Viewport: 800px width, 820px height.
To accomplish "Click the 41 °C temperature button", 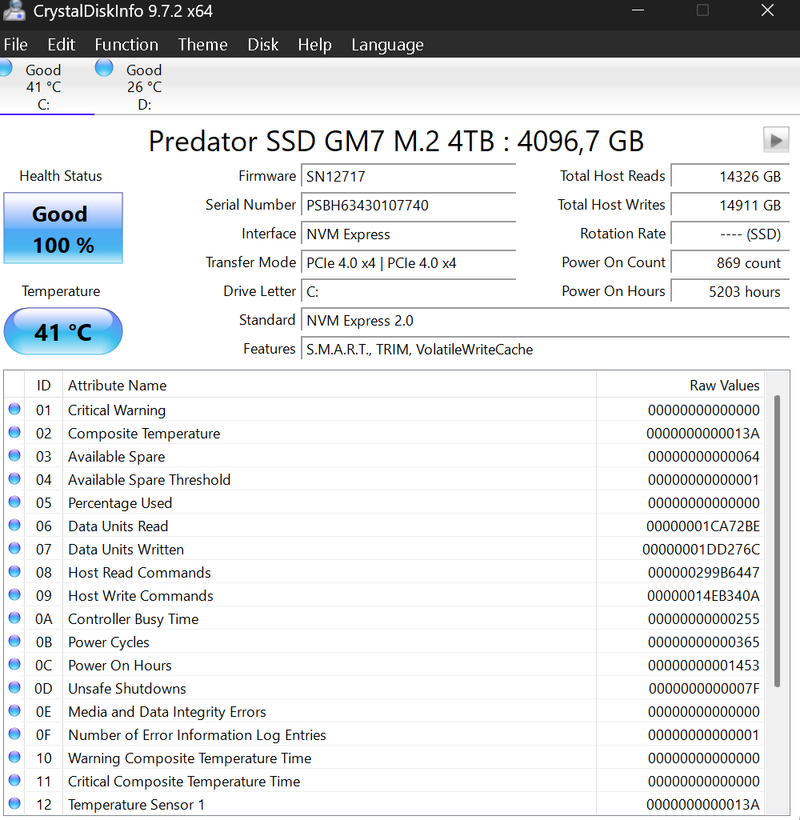I will click(x=63, y=332).
